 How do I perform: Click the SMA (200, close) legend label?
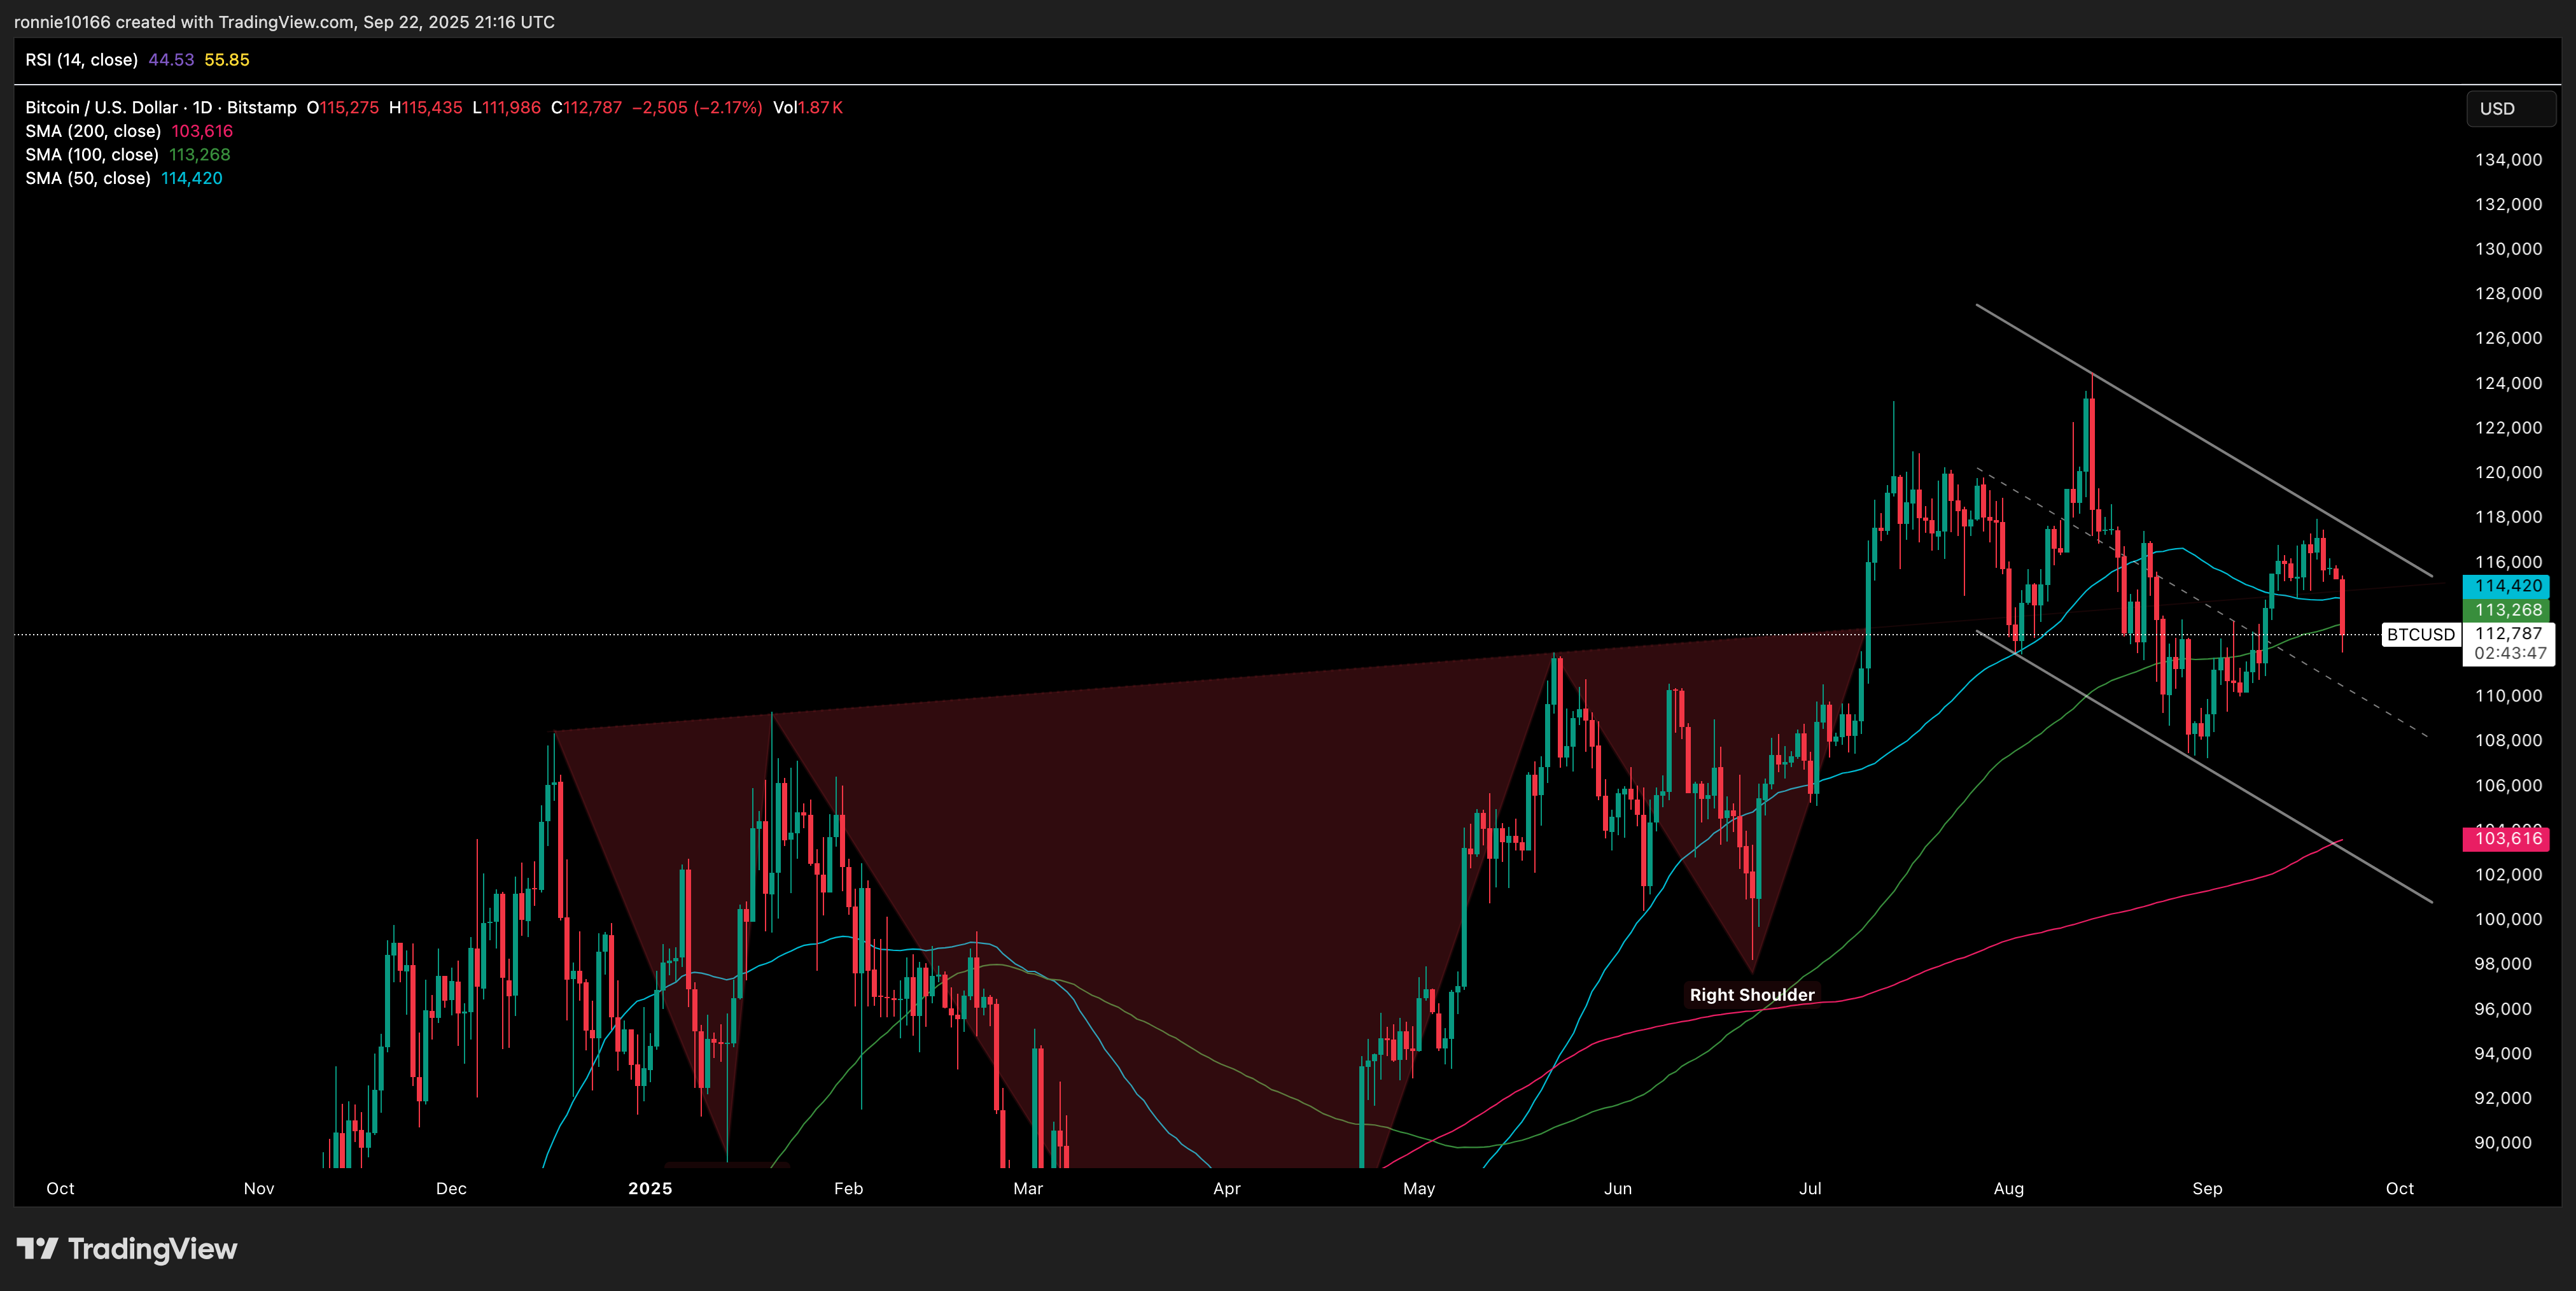(93, 131)
